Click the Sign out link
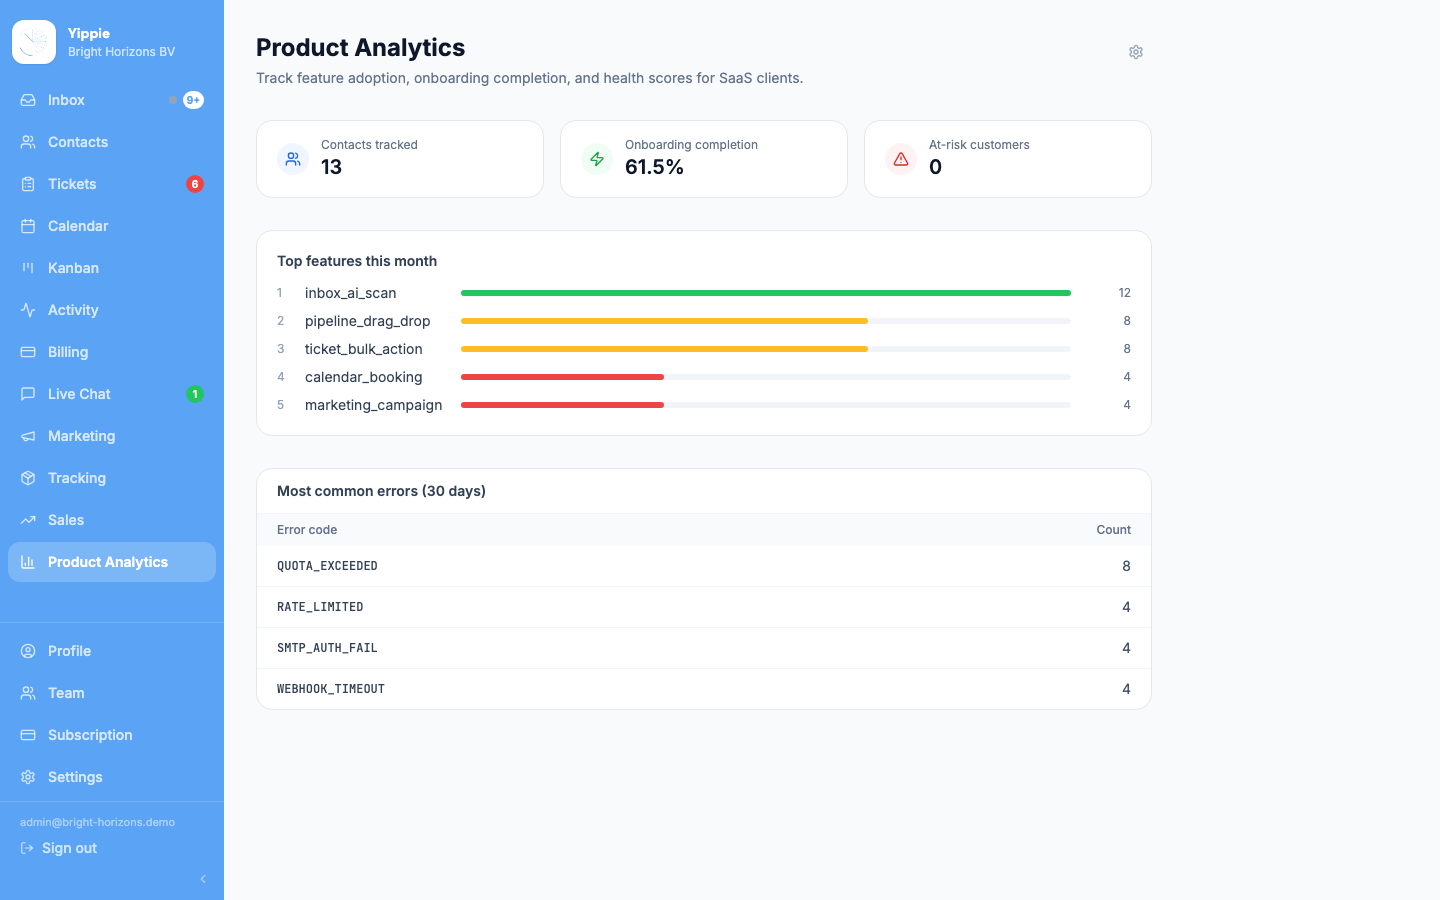This screenshot has height=900, width=1440. (59, 848)
